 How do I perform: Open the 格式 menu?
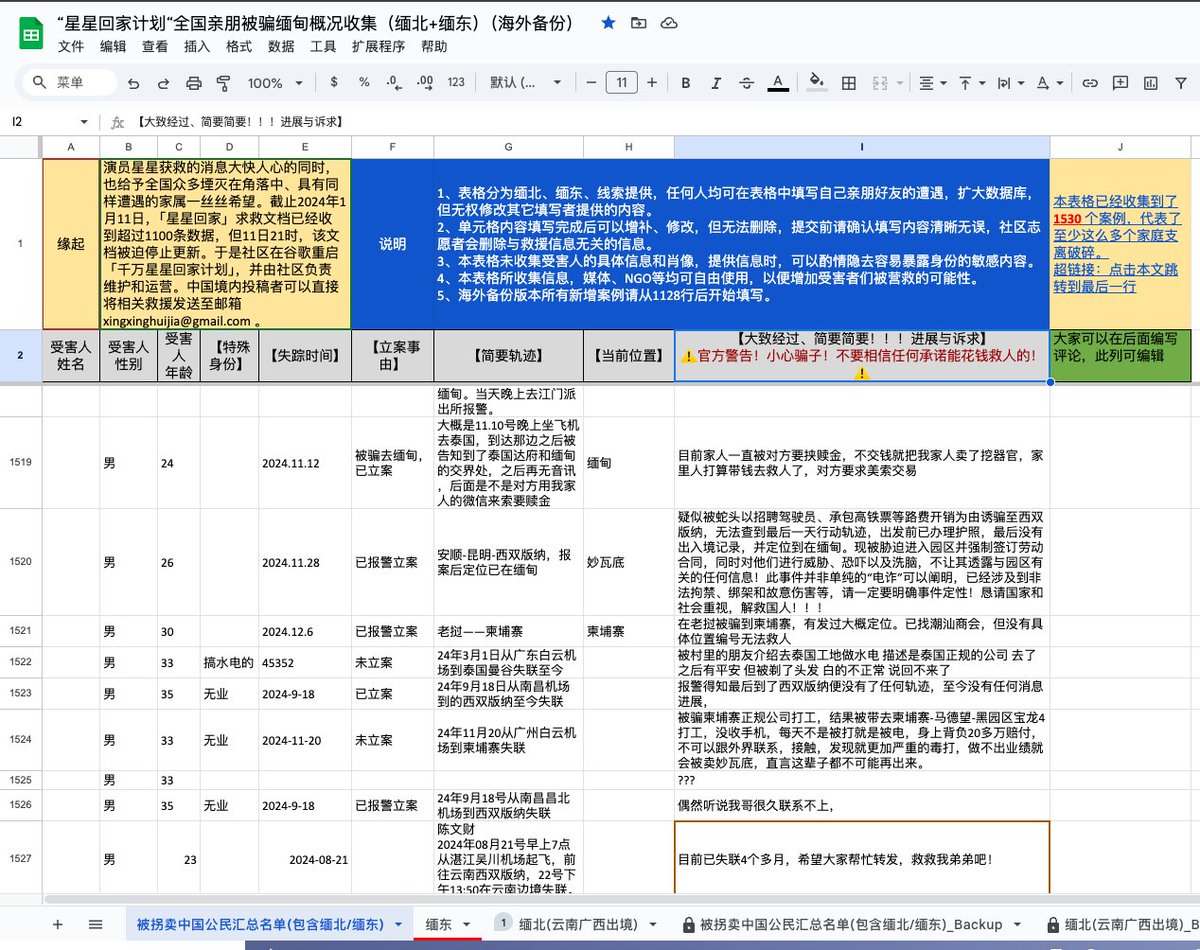[239, 46]
